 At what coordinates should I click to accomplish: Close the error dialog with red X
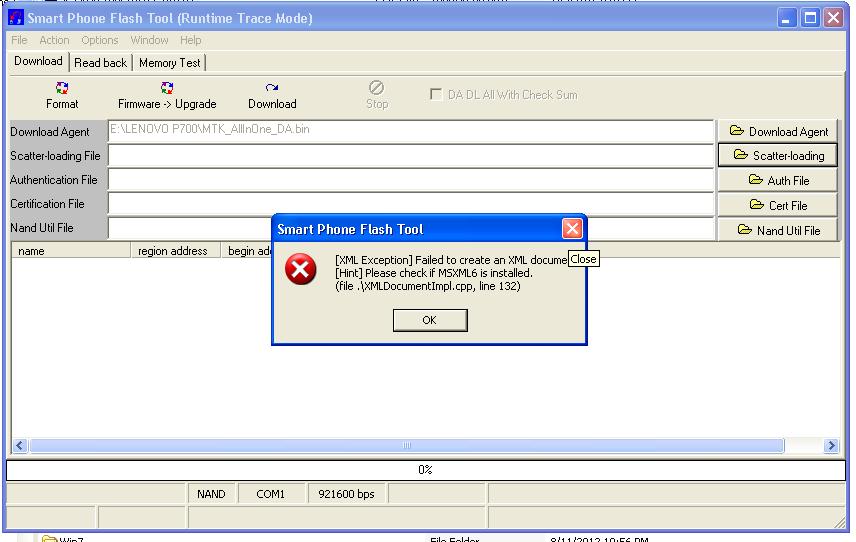coord(572,229)
